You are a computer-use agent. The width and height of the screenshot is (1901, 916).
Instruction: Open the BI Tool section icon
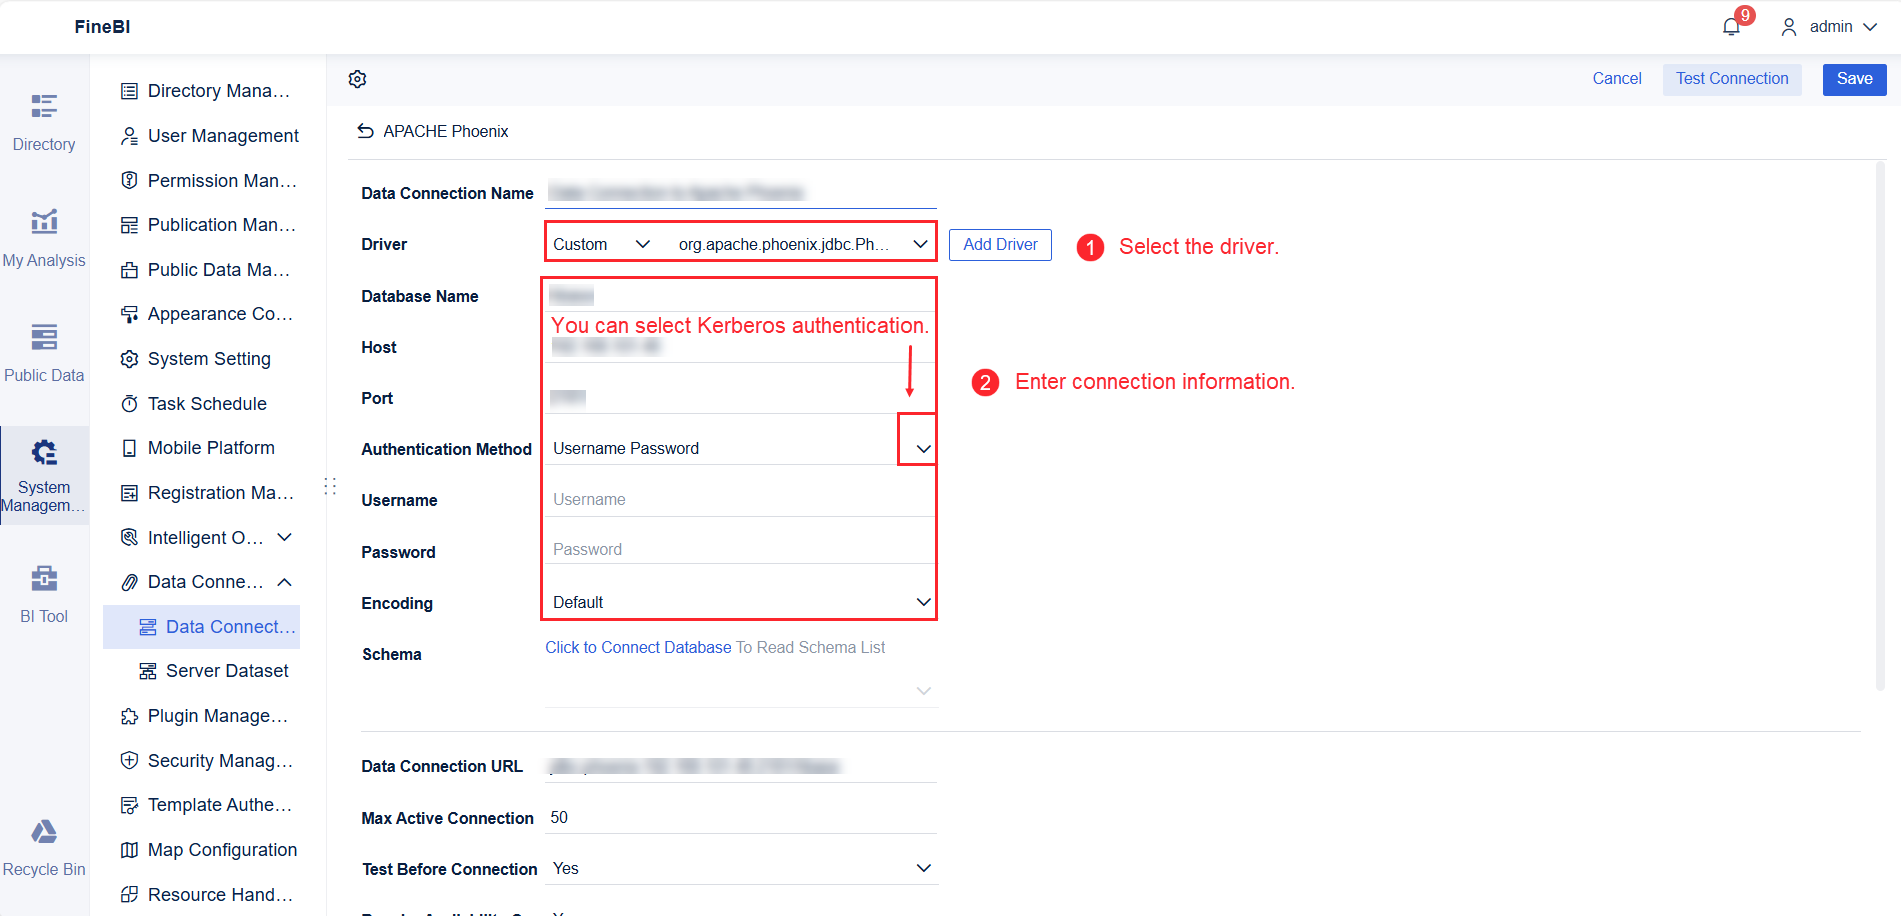click(x=44, y=578)
